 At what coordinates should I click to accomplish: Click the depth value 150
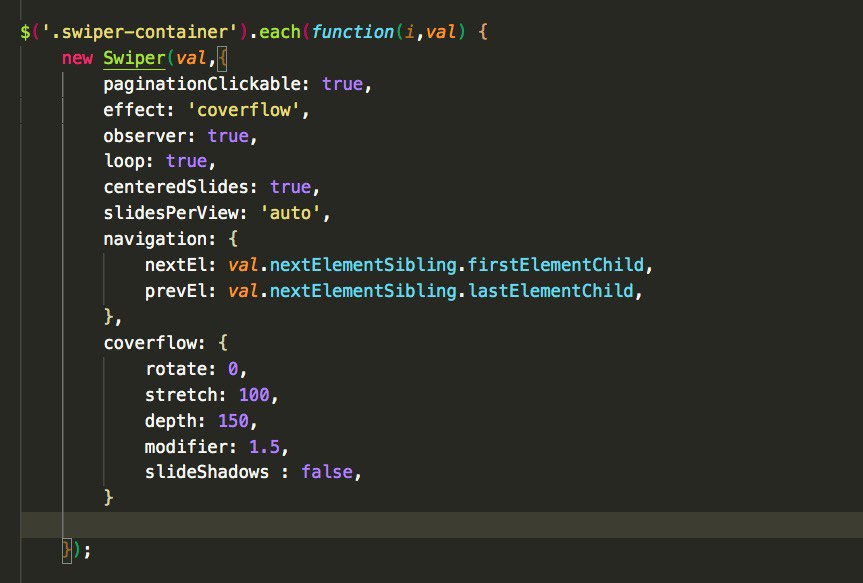click(233, 421)
